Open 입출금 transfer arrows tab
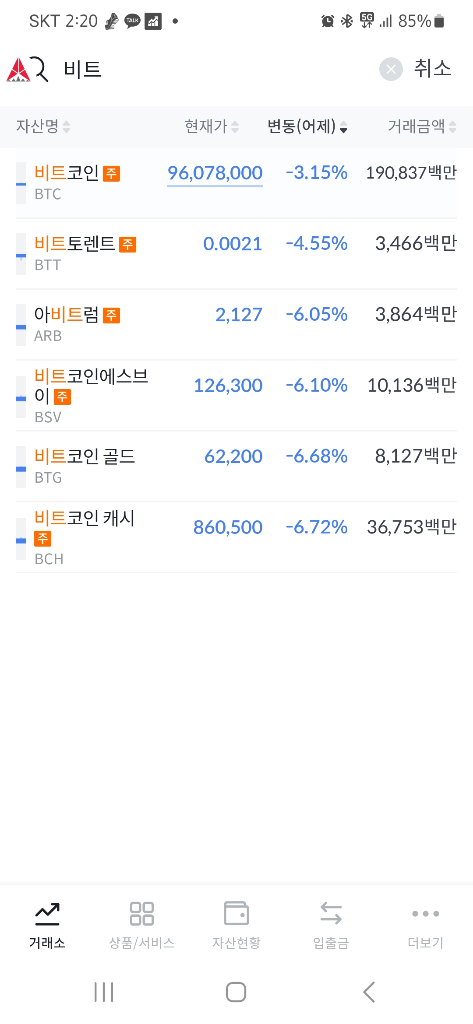Viewport: 473px width, 1024px height. [x=331, y=913]
